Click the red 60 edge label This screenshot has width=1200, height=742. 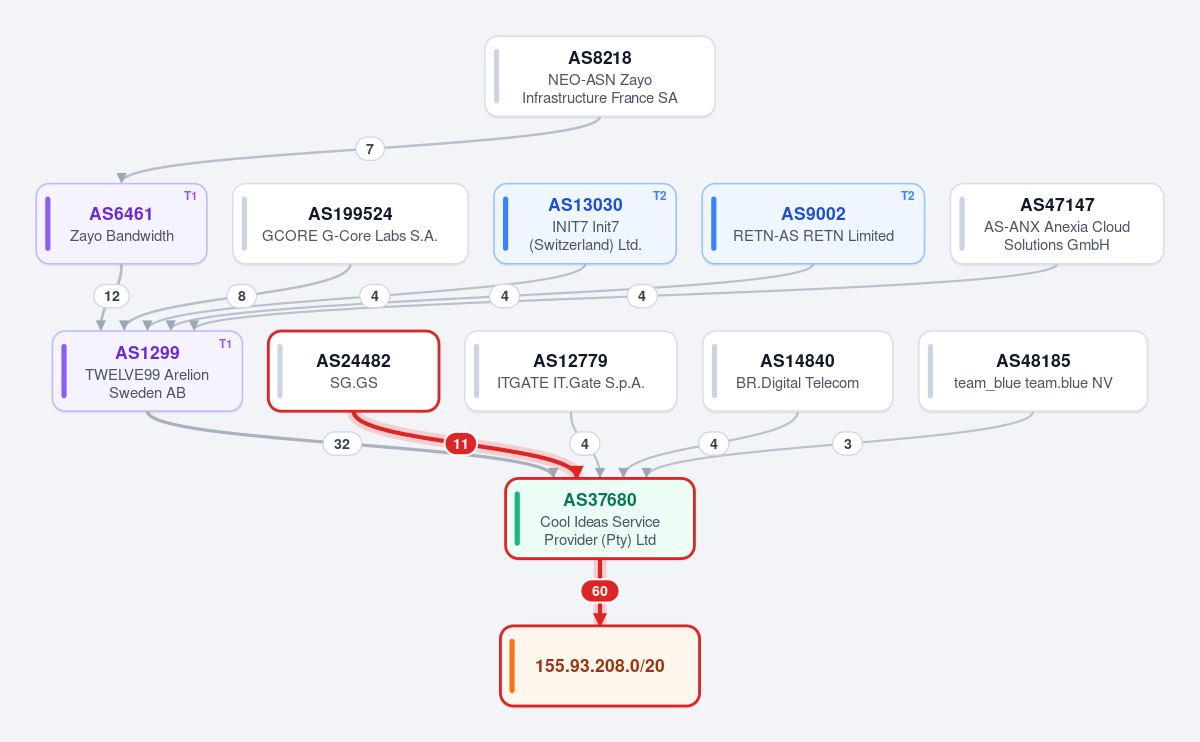[600, 591]
